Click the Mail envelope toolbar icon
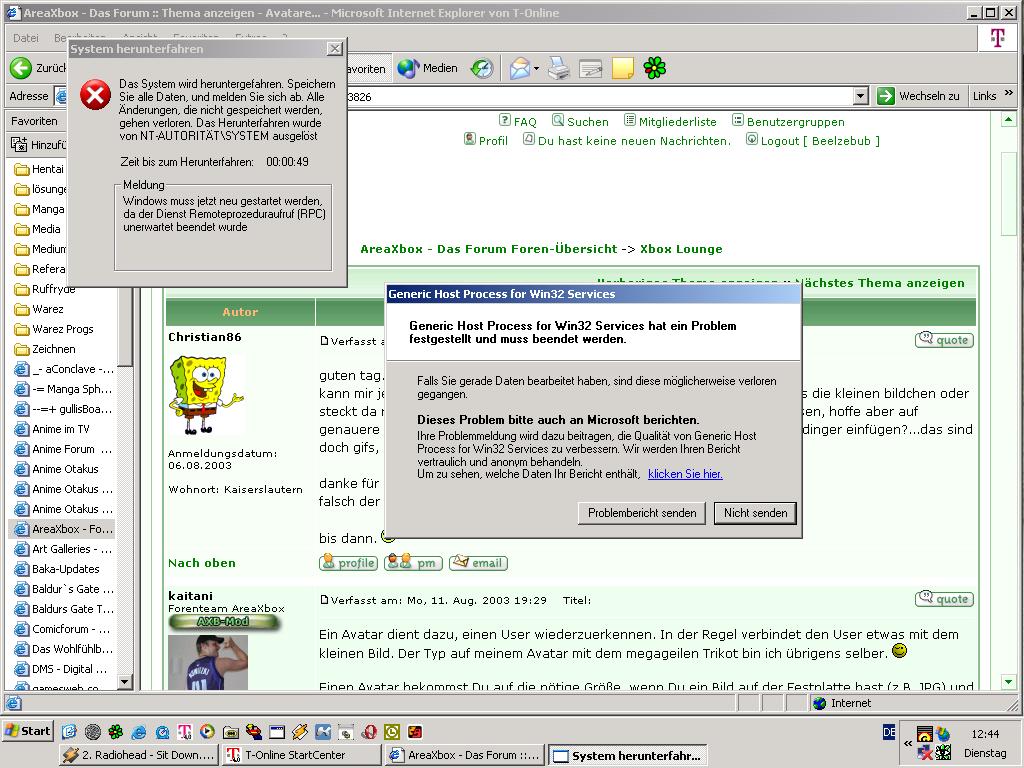The width and height of the screenshot is (1024, 768). pos(520,69)
